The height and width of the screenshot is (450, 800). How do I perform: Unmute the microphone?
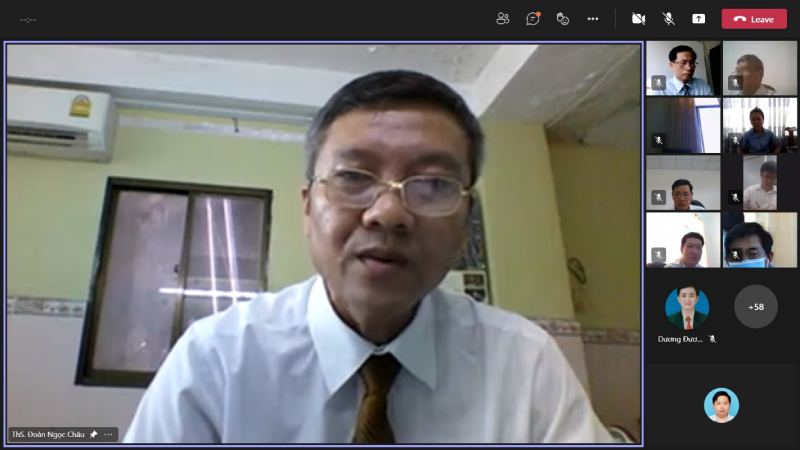click(x=668, y=18)
